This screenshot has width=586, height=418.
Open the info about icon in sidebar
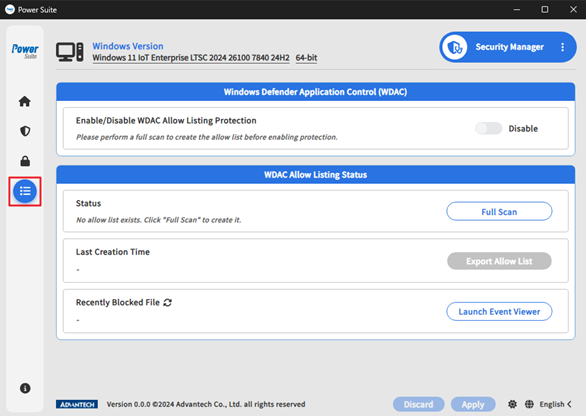(x=25, y=388)
